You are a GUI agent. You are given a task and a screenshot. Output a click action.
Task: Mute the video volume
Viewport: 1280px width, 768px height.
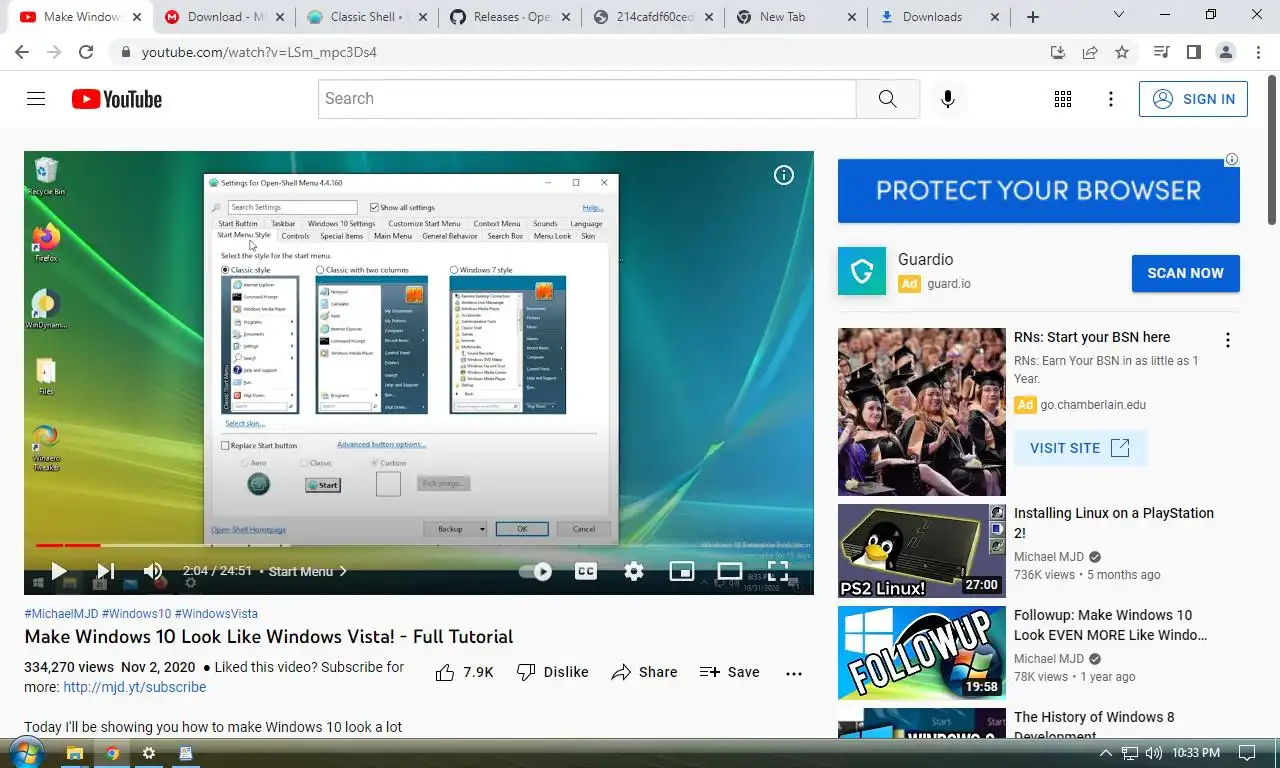(x=153, y=571)
